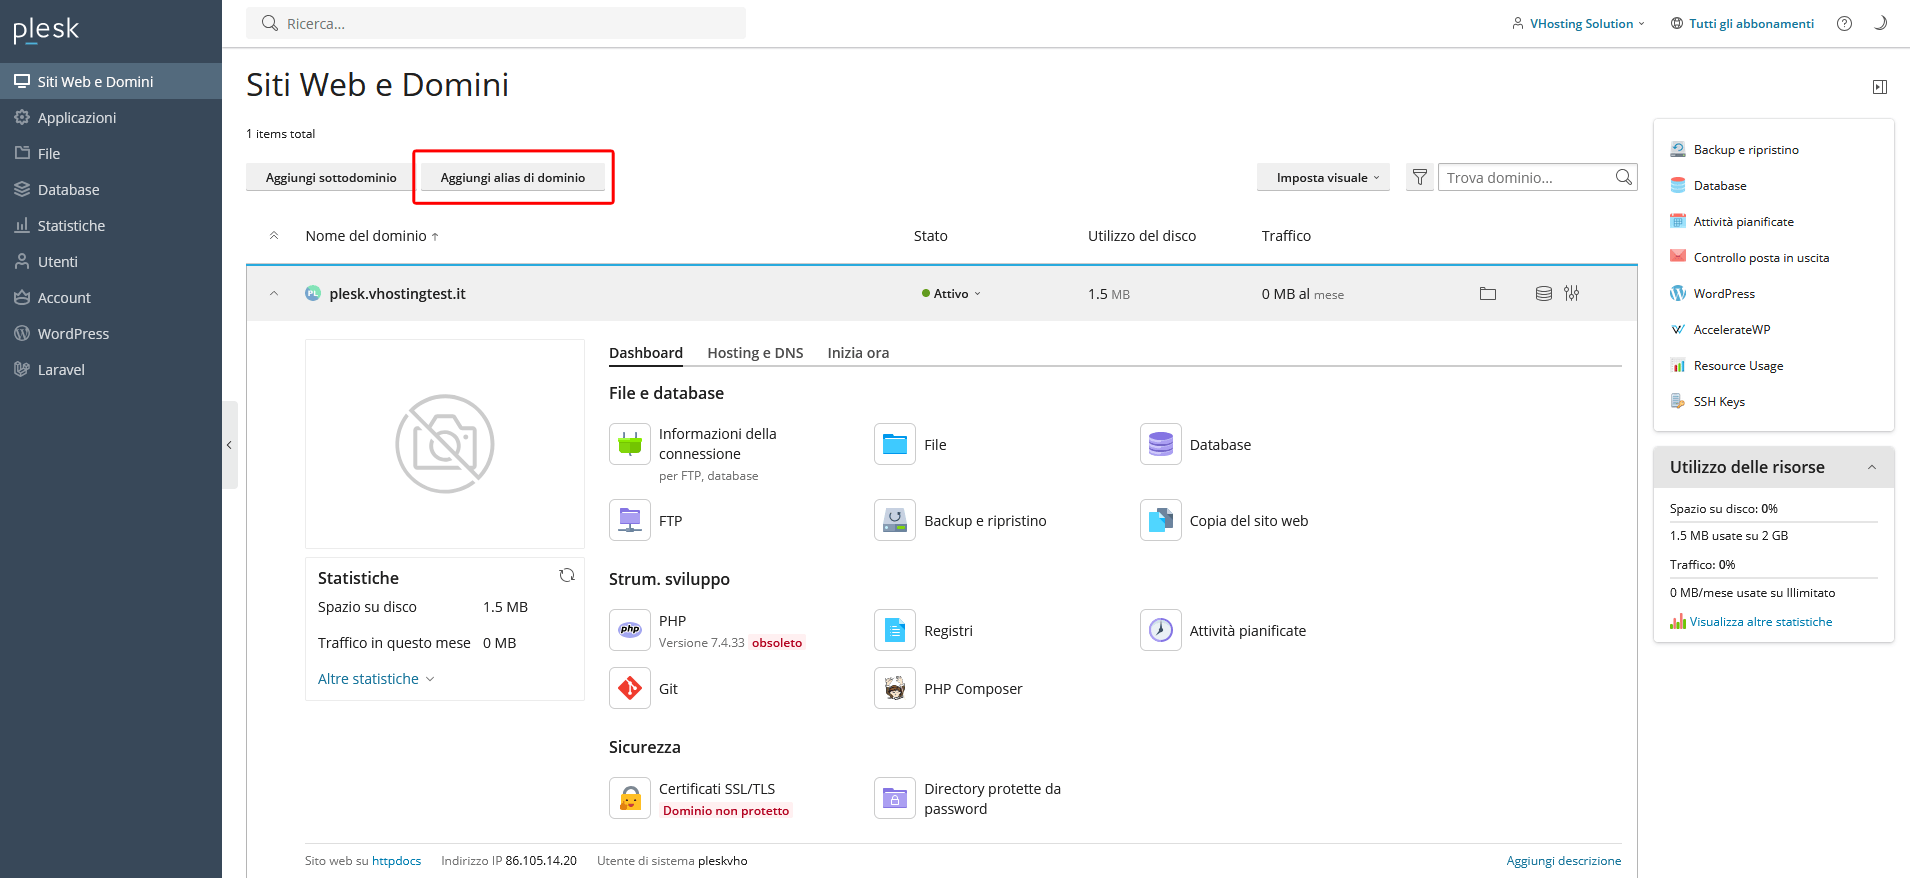Expand Altre statistiche
This screenshot has height=878, width=1910.
pyautogui.click(x=376, y=679)
